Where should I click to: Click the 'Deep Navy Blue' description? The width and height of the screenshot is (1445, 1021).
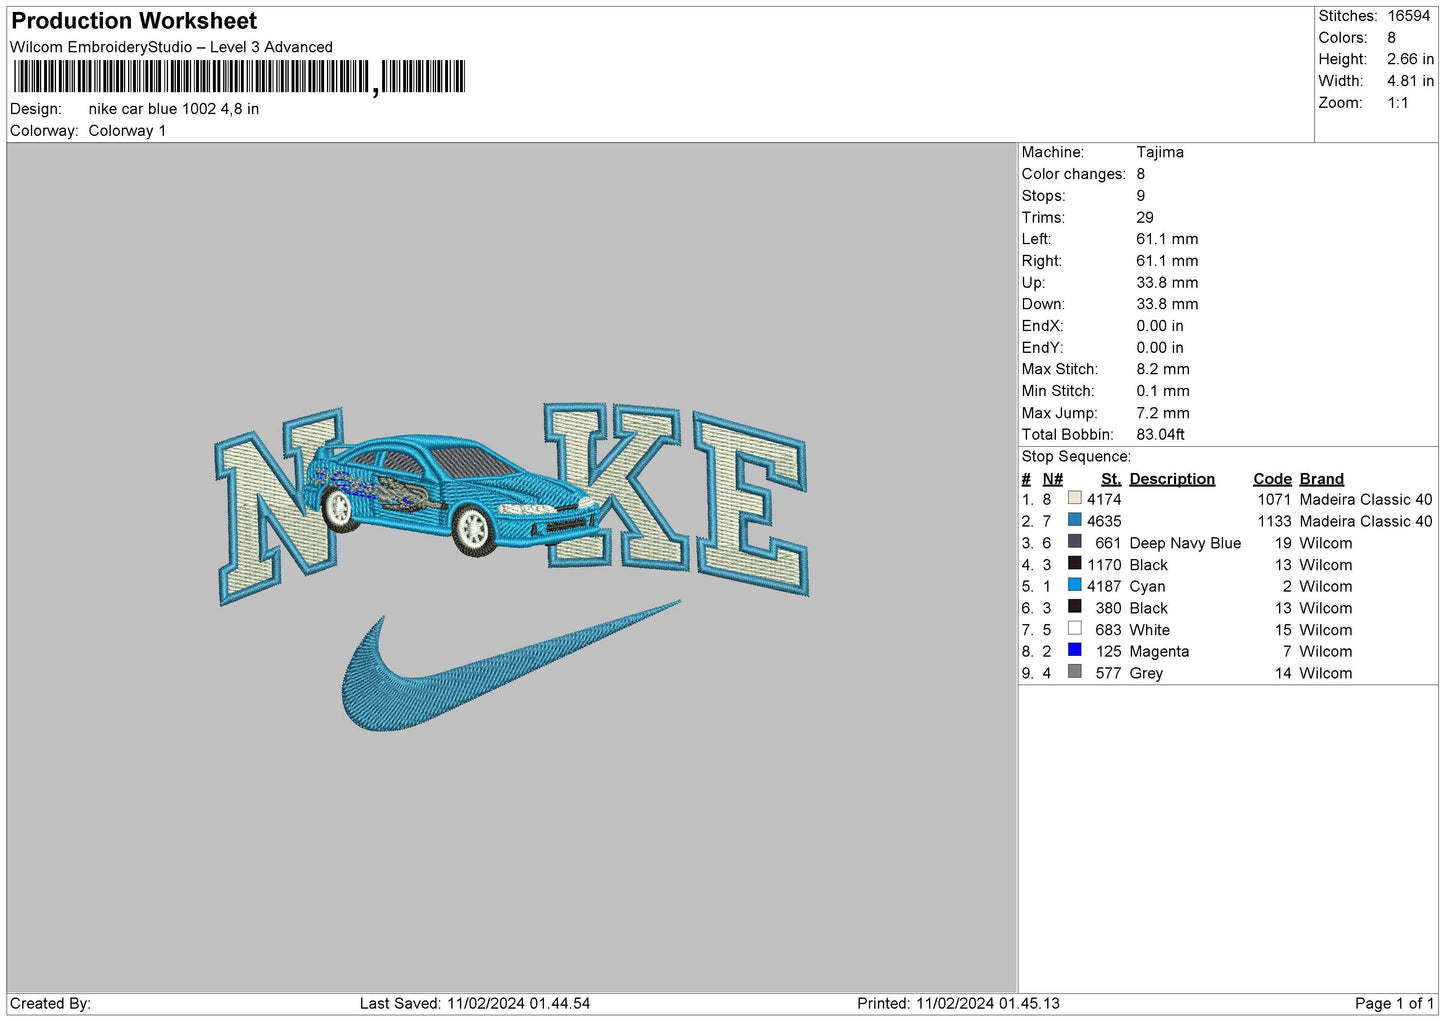pos(1185,543)
